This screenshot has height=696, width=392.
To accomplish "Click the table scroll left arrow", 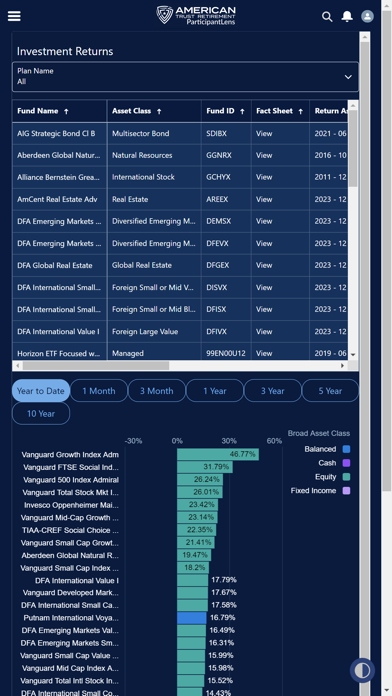I will click(17, 366).
